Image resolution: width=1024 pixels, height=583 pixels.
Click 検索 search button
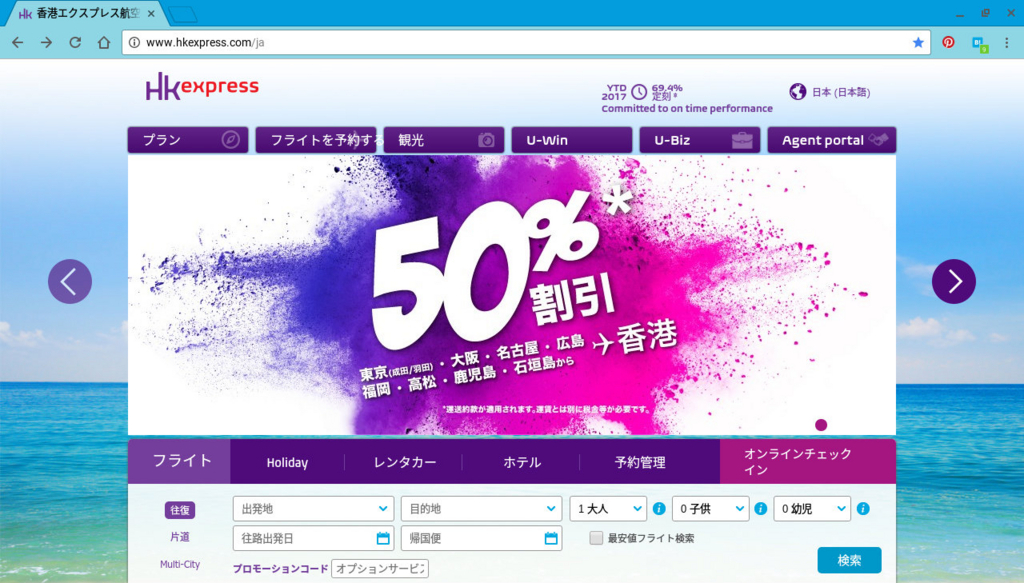coord(850,560)
